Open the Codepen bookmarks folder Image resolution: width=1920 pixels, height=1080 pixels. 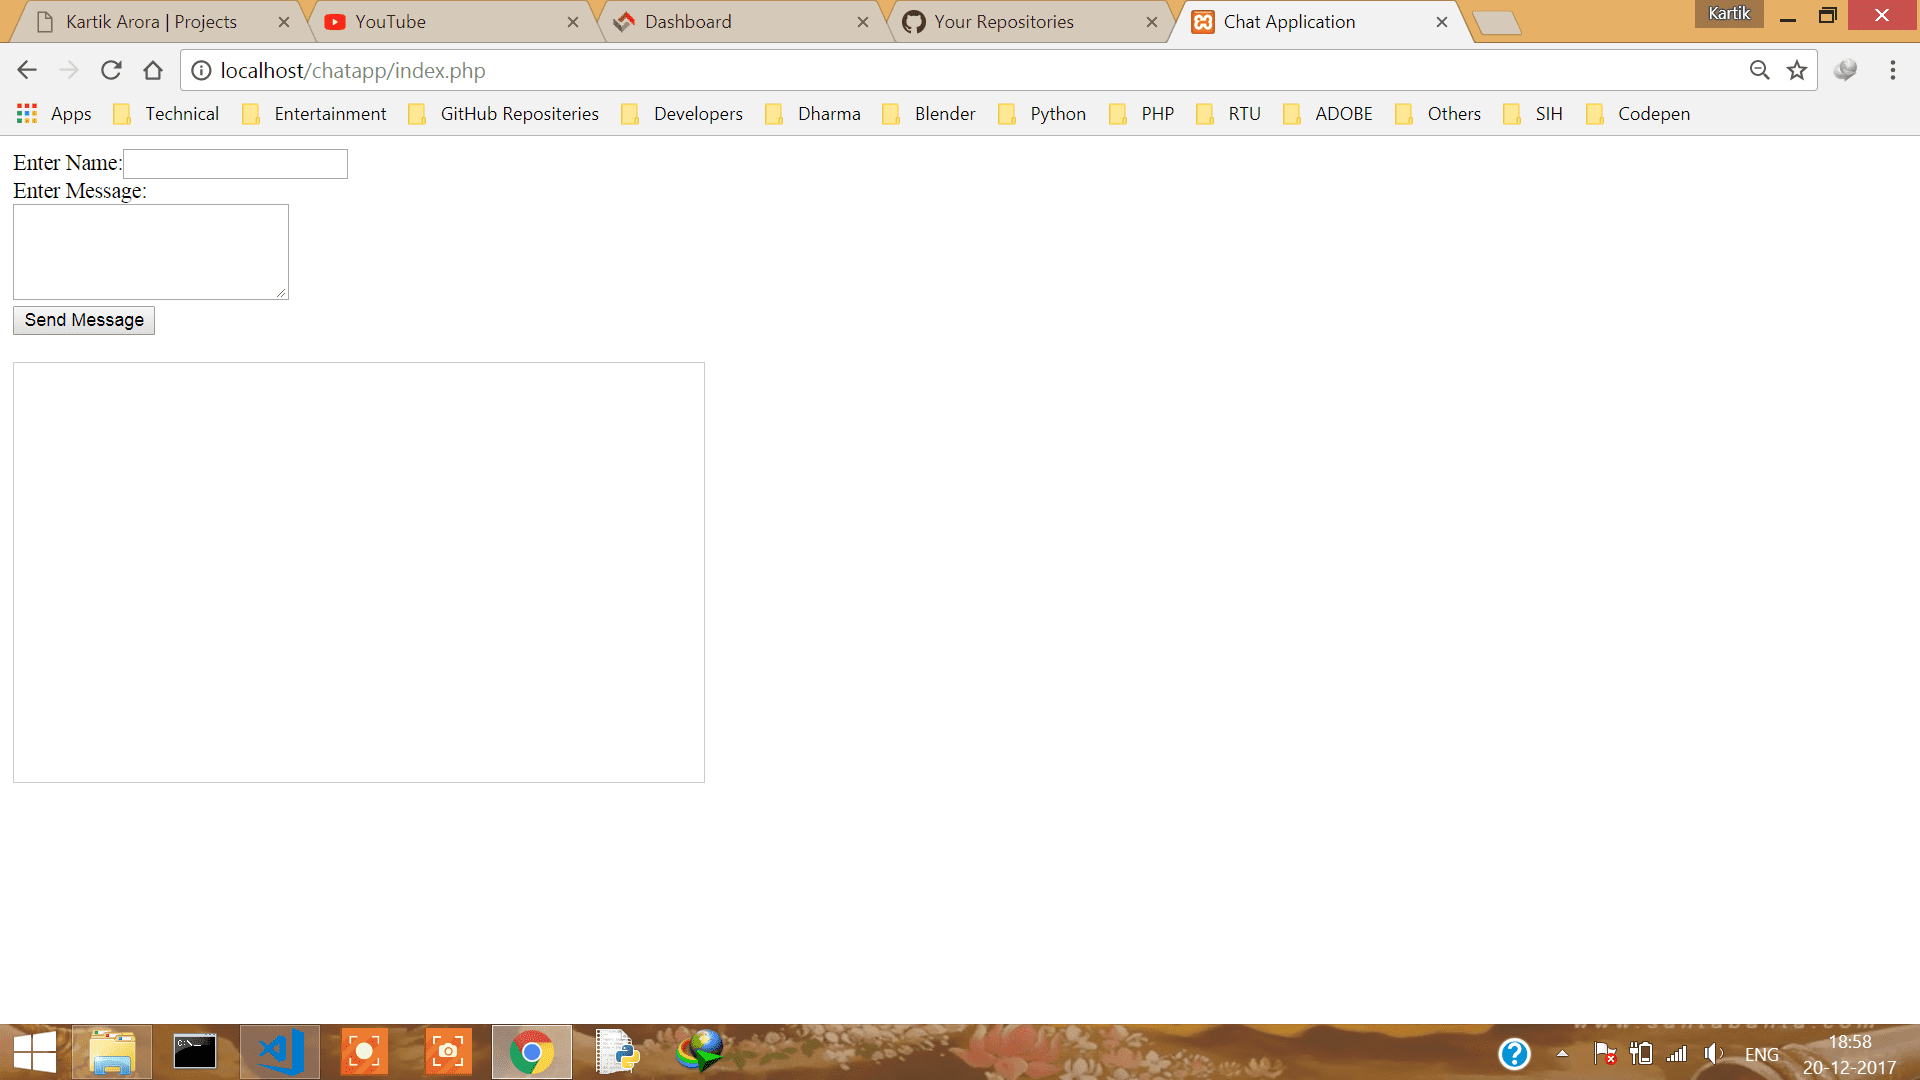(x=1638, y=114)
